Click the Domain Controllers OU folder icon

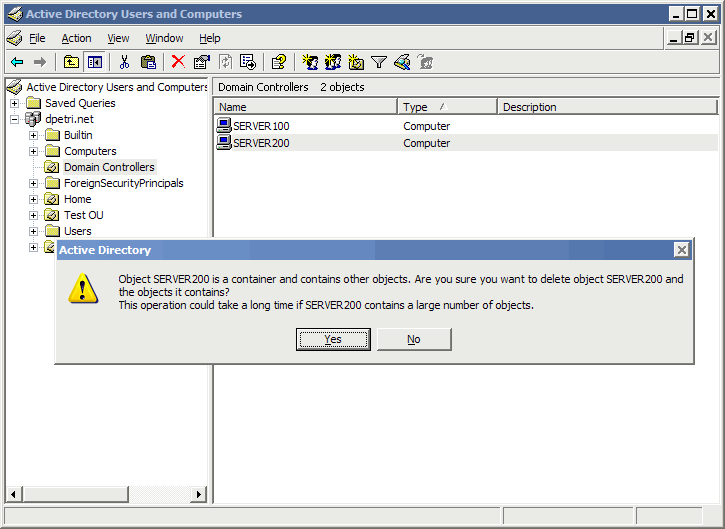[x=52, y=167]
